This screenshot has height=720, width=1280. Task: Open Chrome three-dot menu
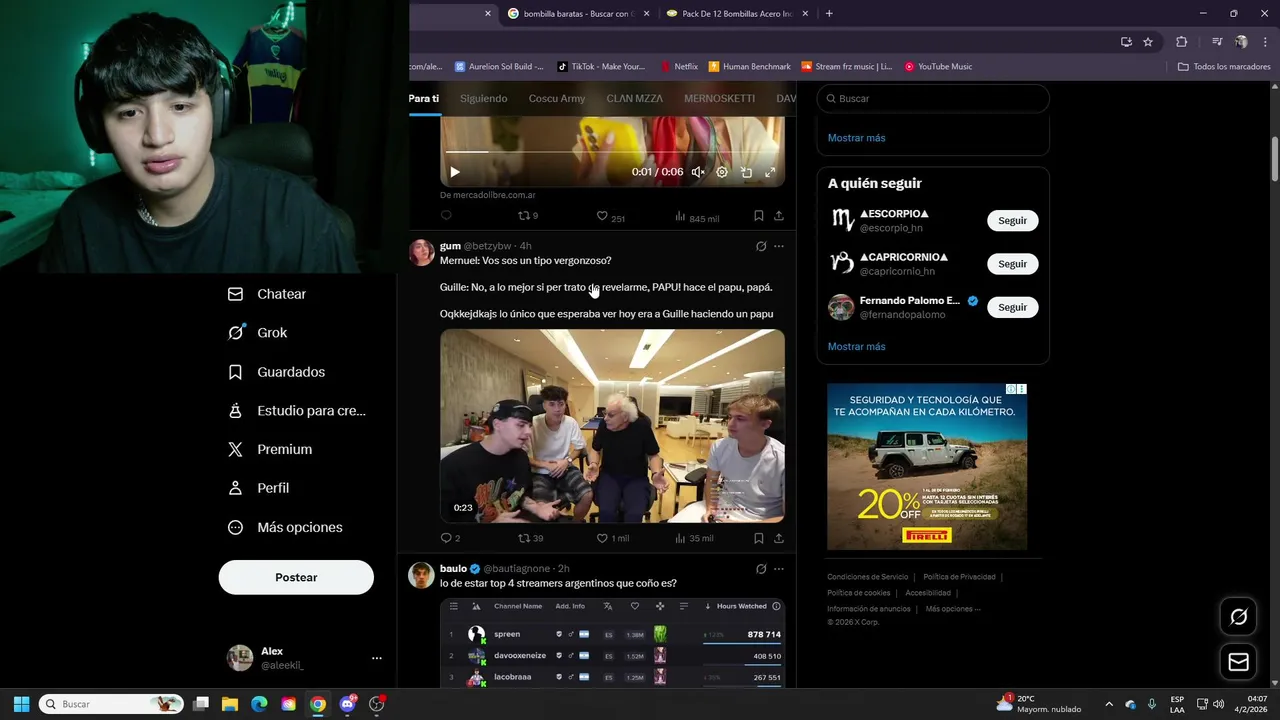click(1265, 42)
